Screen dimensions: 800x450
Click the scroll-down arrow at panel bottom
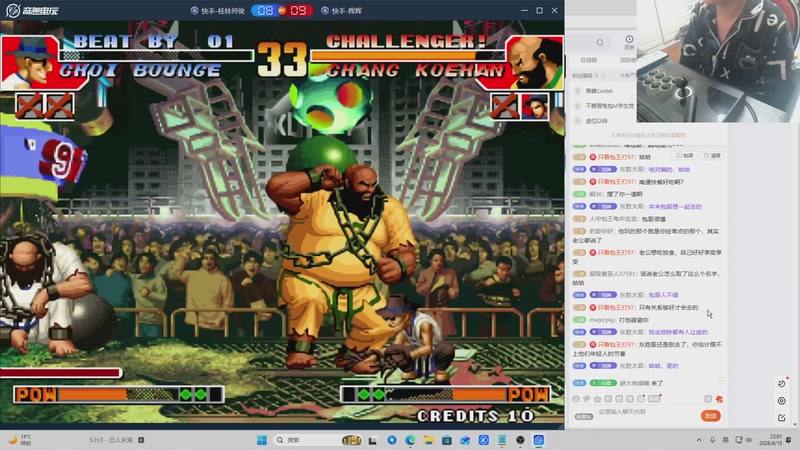795,424
